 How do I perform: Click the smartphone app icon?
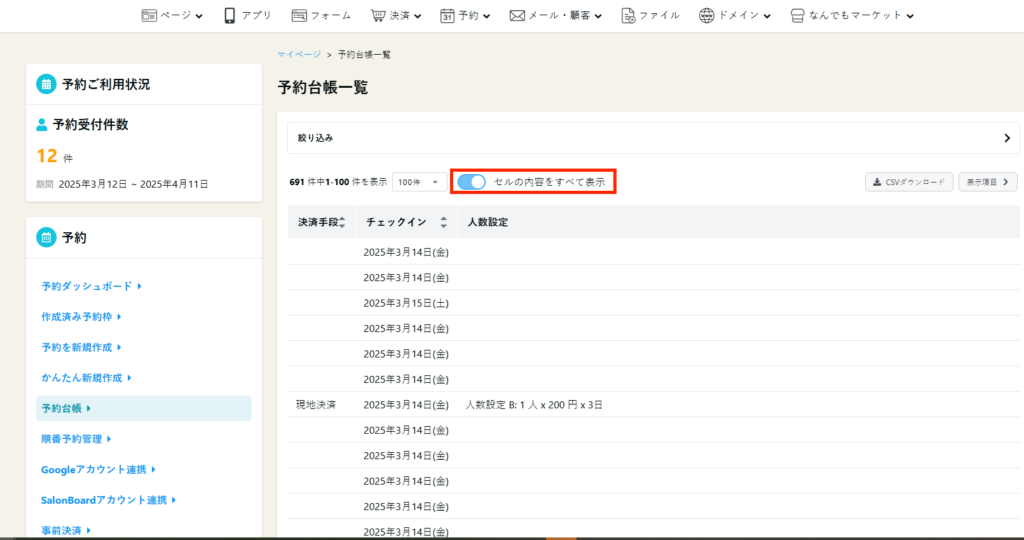coord(230,15)
